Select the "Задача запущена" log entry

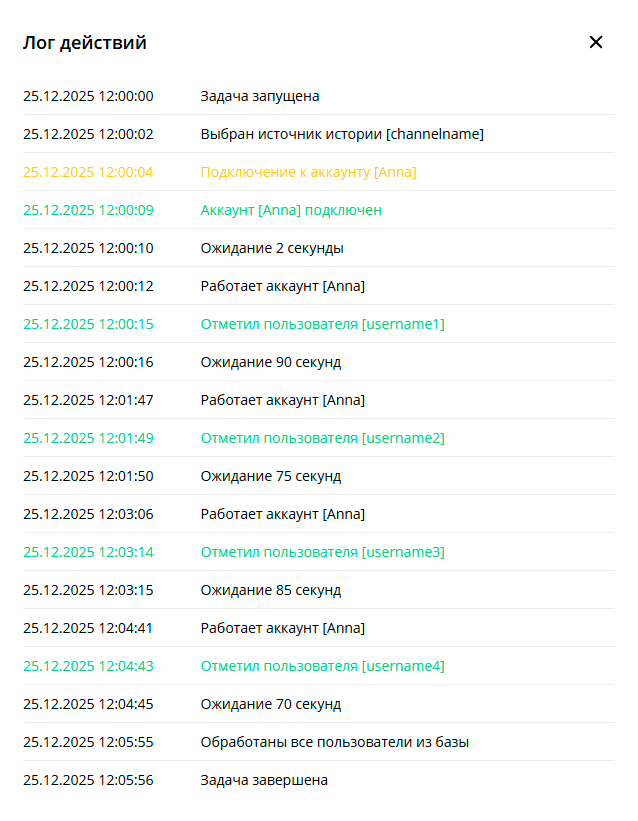click(x=260, y=96)
